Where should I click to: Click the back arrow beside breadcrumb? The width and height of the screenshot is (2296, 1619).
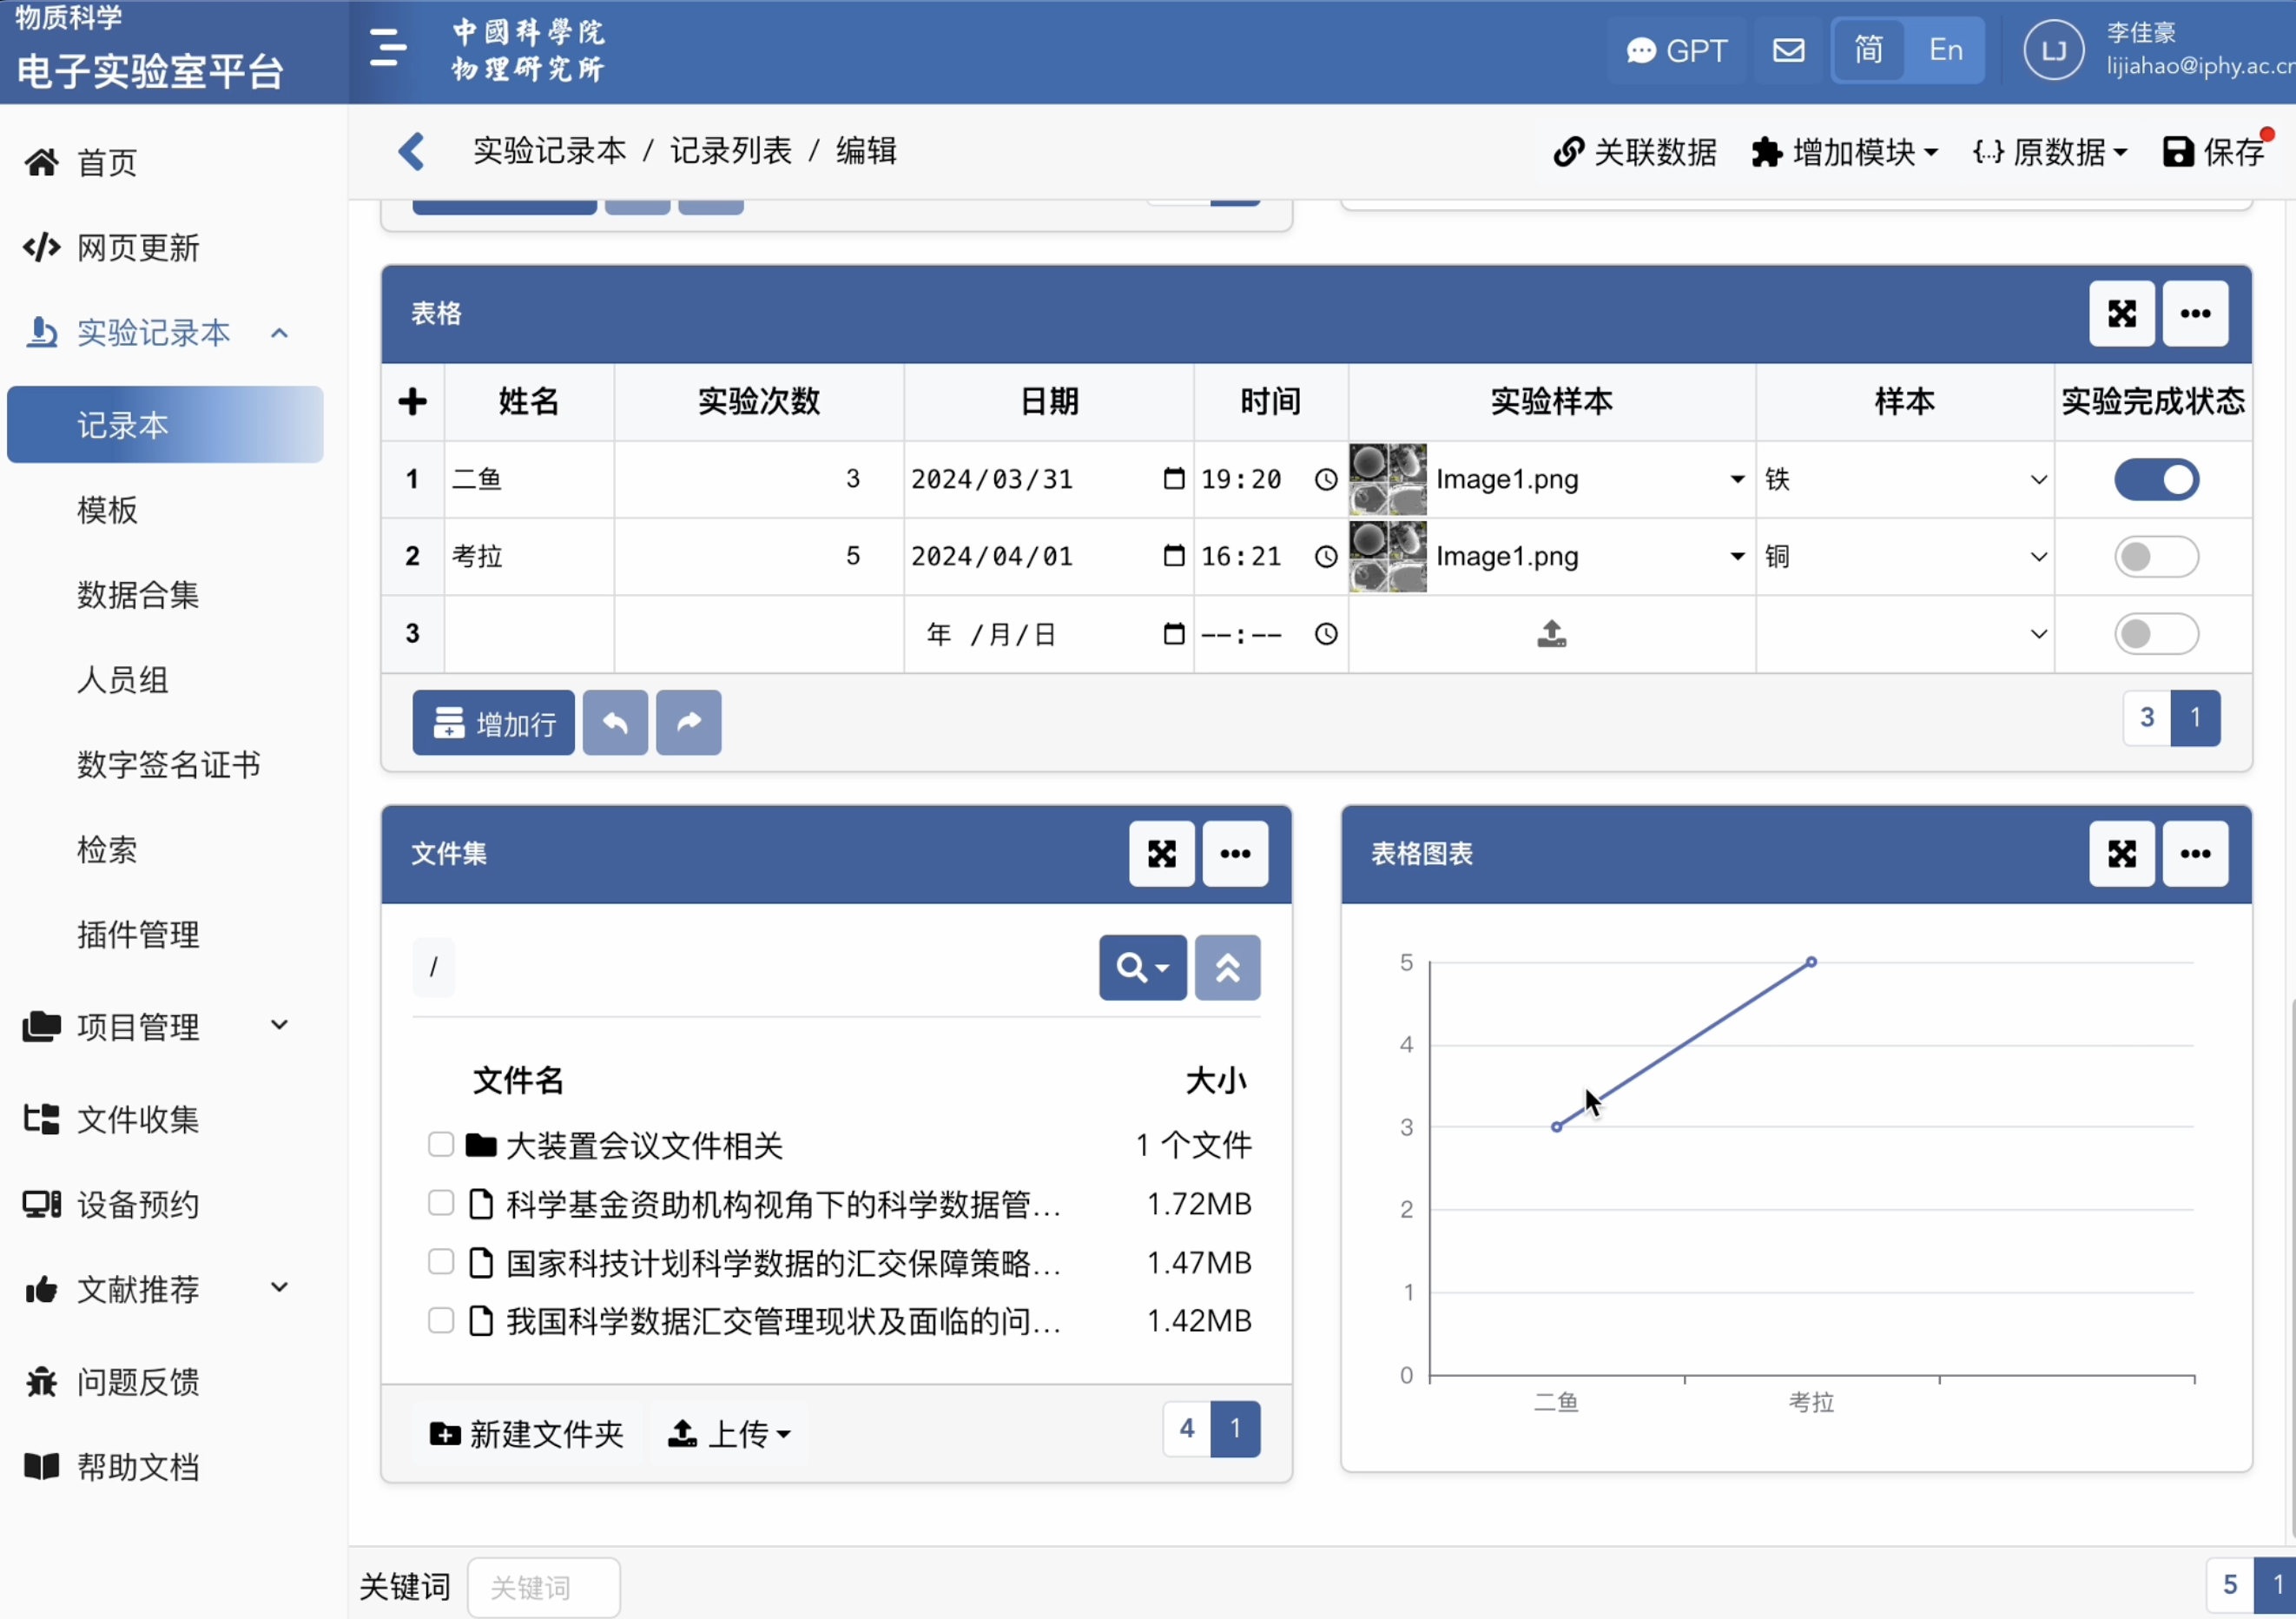pos(411,151)
